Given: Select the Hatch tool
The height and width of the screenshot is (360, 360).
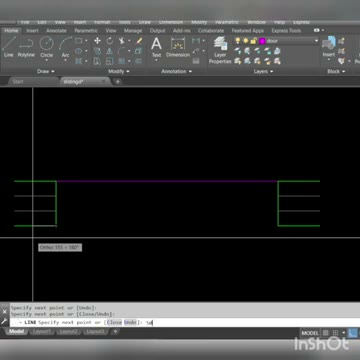Looking at the screenshot, I should click(79, 61).
